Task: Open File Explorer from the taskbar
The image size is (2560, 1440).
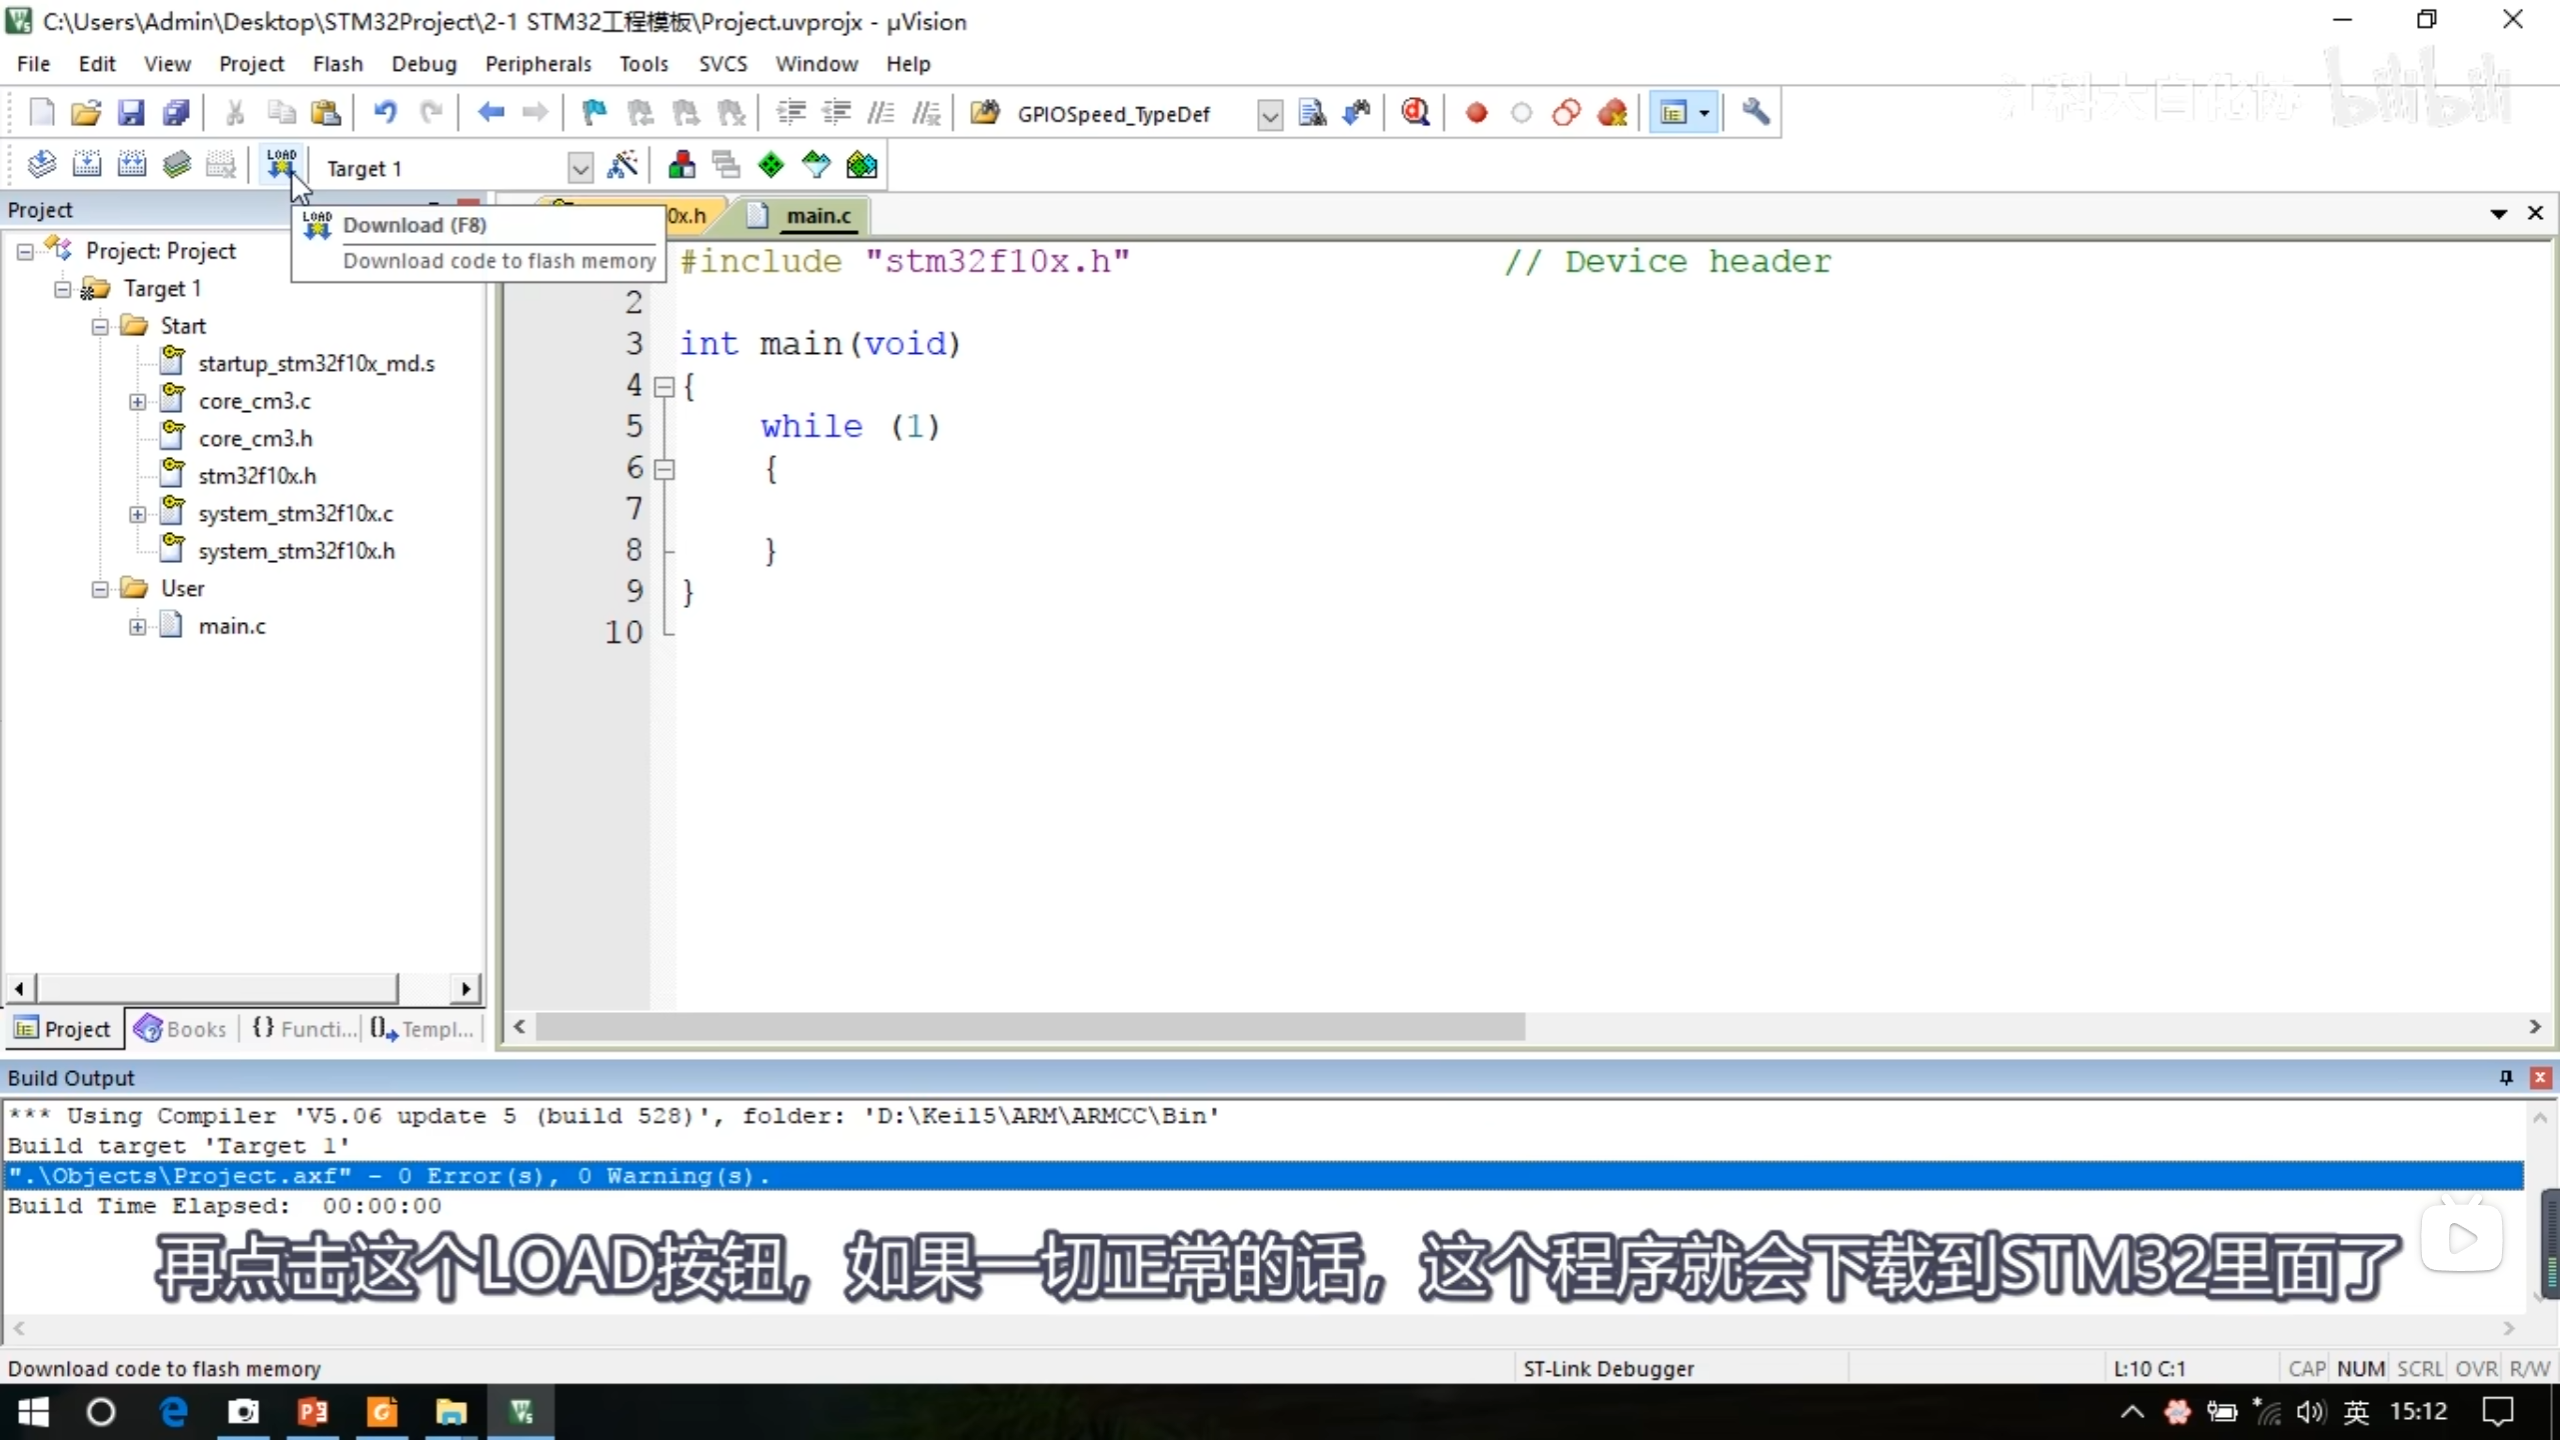Action: click(x=451, y=1412)
